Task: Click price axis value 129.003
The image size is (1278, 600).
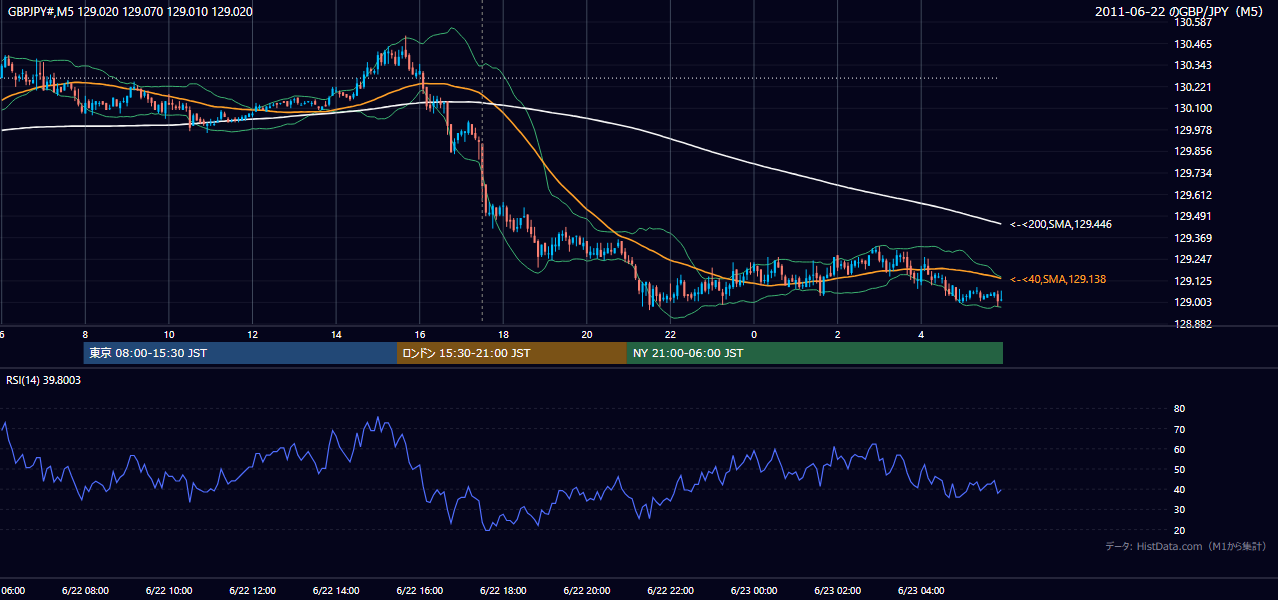Action: point(1193,302)
